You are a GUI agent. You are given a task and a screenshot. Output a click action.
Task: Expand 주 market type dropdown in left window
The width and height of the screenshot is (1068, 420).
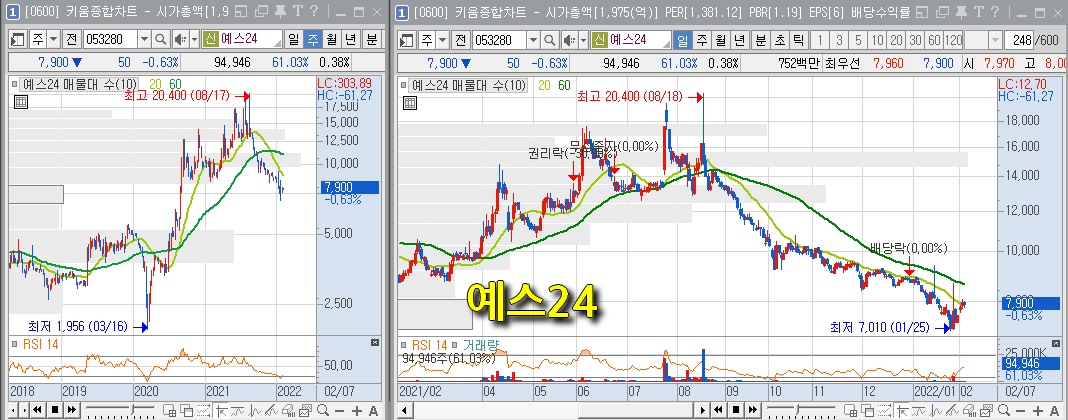(52, 39)
